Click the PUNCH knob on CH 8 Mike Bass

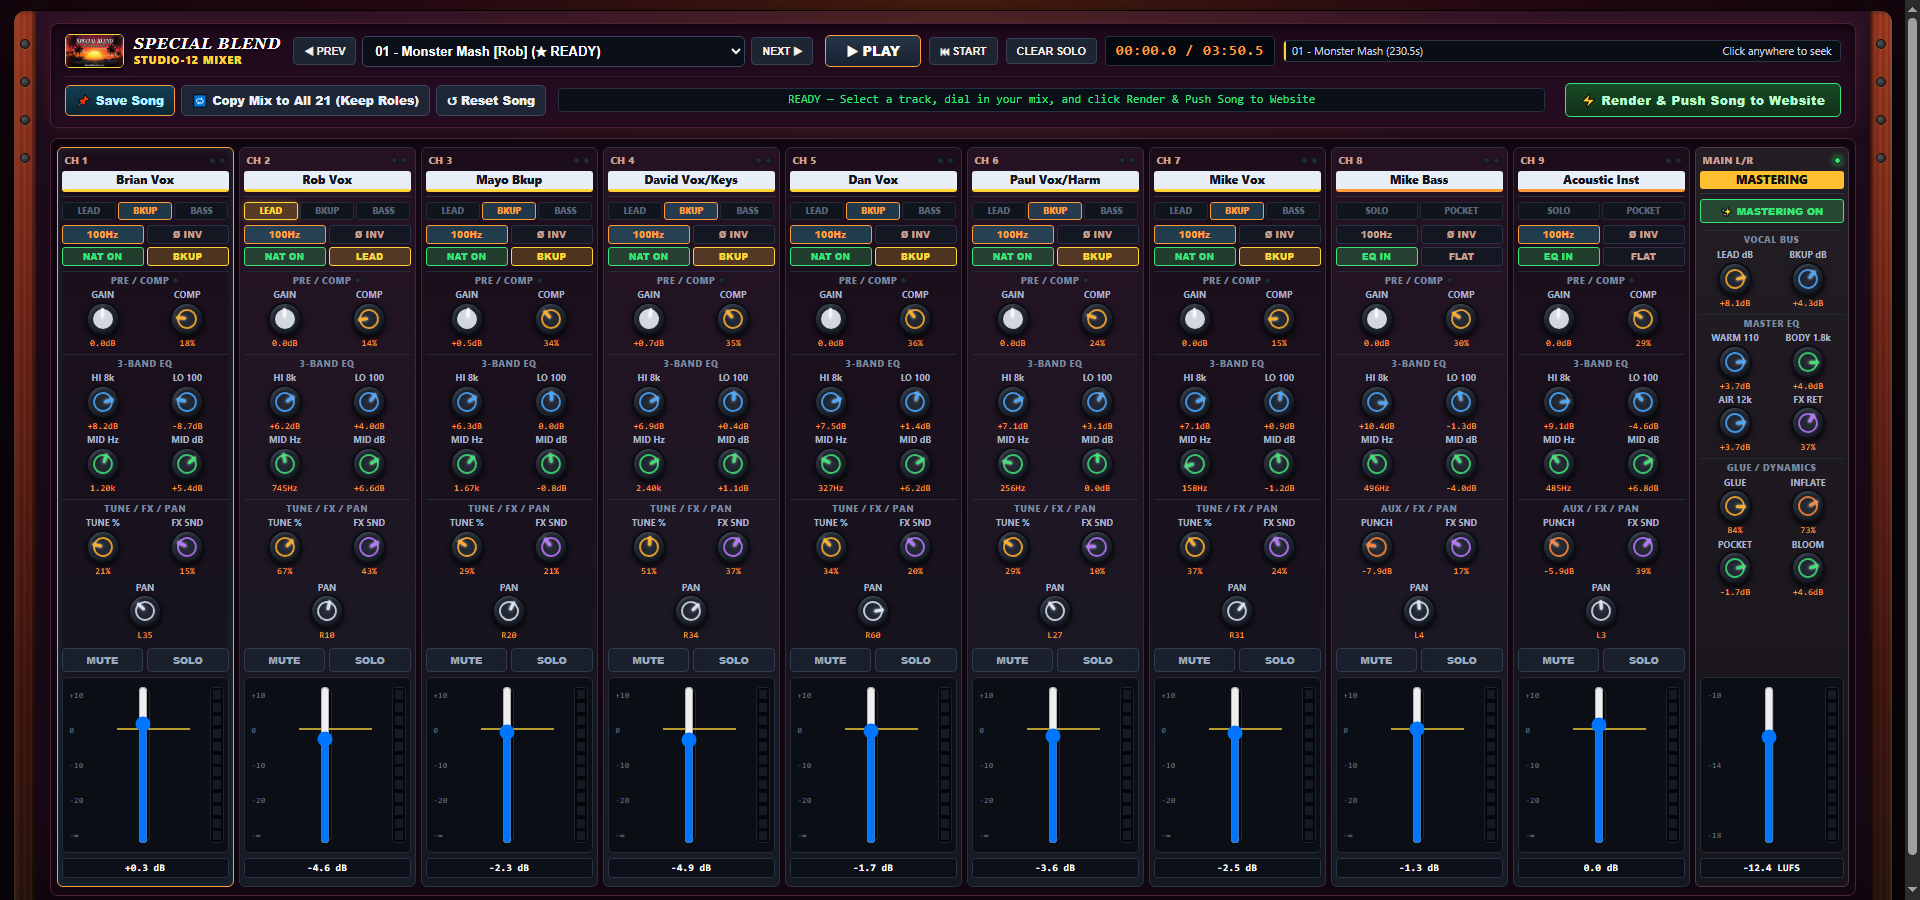click(1377, 547)
